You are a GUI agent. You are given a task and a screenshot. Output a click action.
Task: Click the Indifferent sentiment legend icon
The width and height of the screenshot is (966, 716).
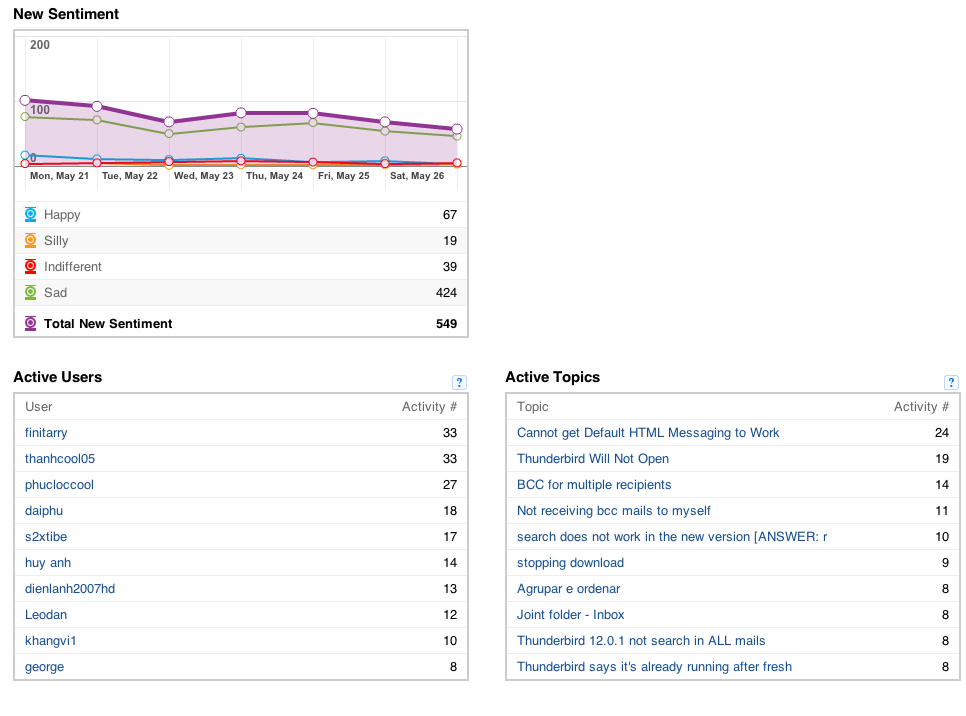[x=30, y=266]
